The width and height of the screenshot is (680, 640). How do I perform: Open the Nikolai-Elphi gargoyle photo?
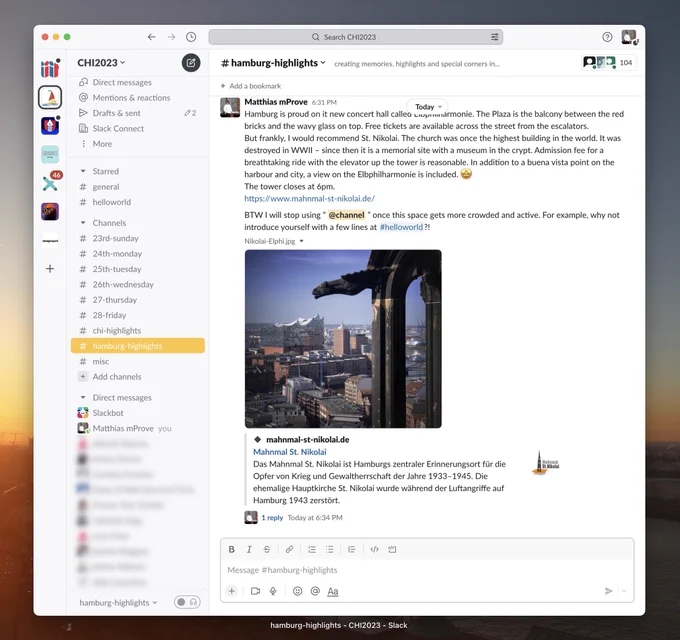tap(343, 339)
